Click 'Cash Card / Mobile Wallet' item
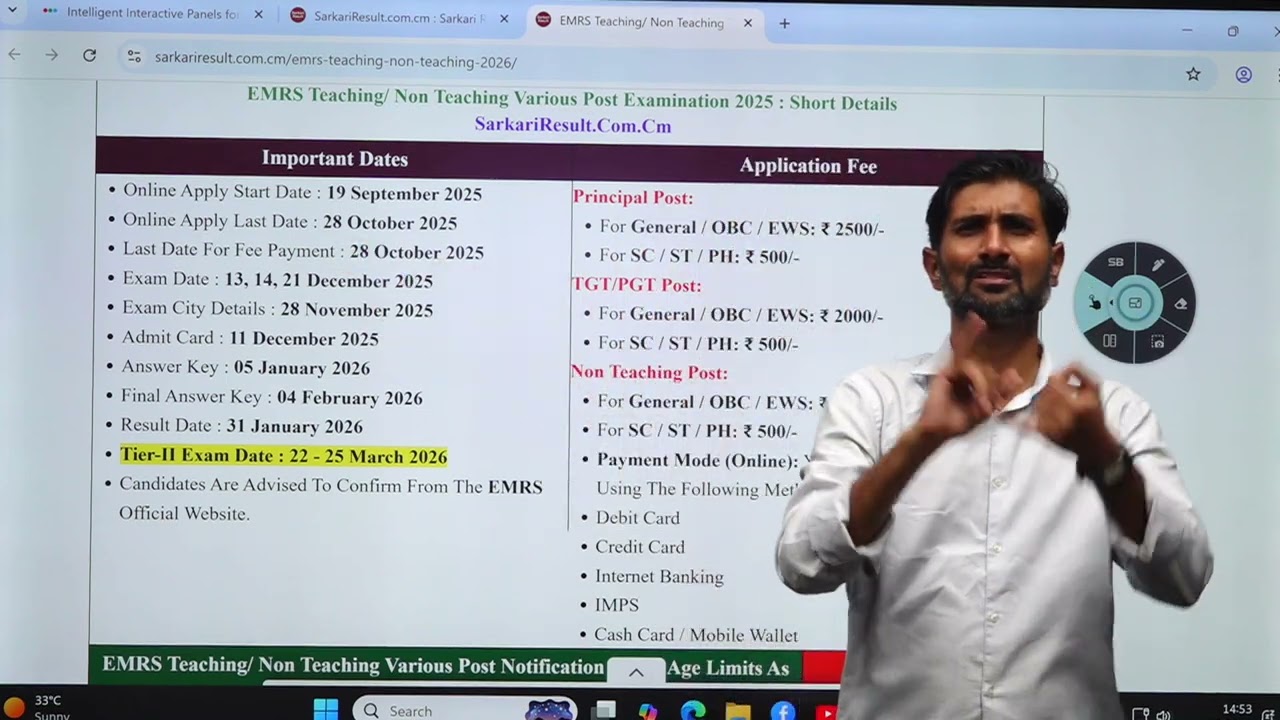 point(696,635)
